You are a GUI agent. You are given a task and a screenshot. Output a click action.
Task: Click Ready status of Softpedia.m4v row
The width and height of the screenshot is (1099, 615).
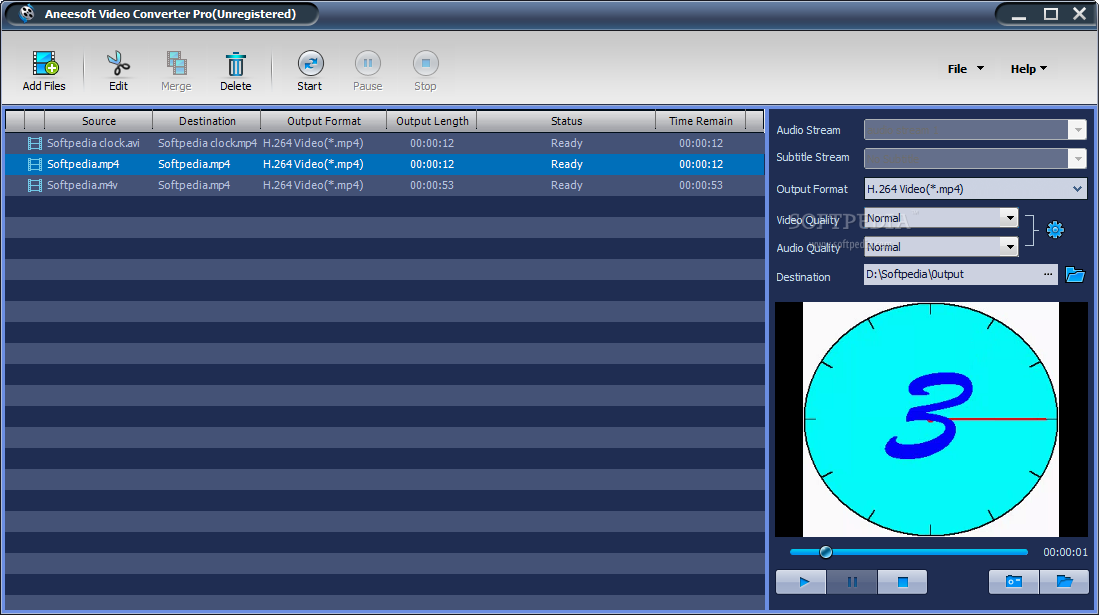(566, 185)
